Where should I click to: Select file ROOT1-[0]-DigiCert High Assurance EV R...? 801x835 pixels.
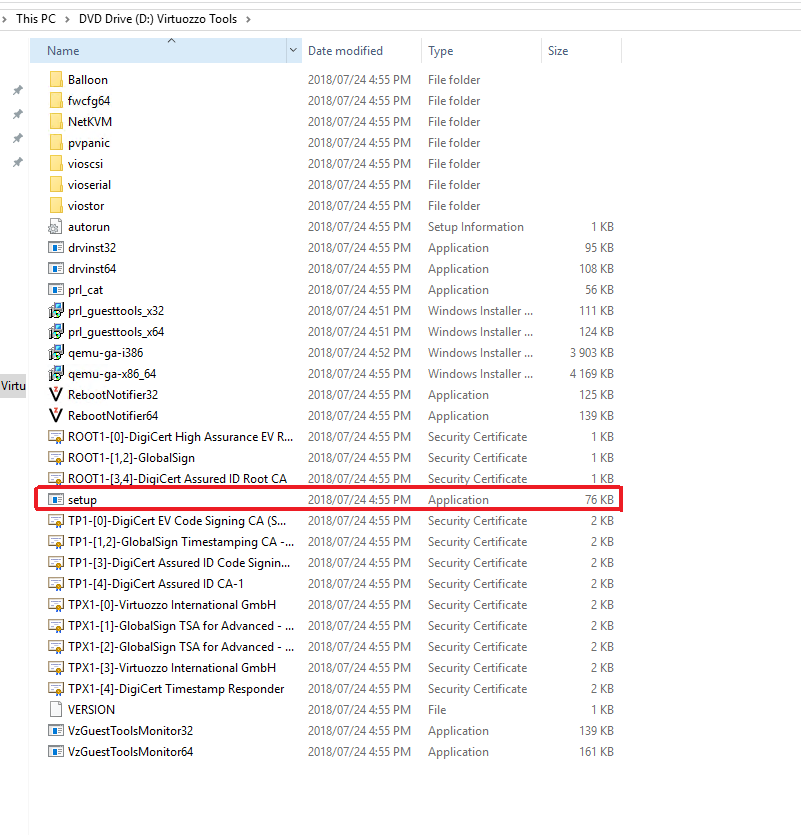[181, 437]
